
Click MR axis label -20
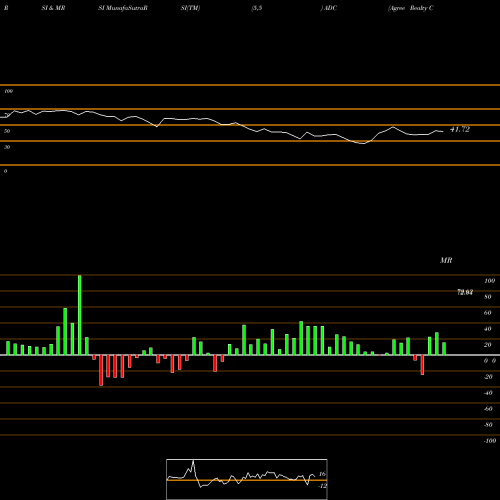pos(488,377)
